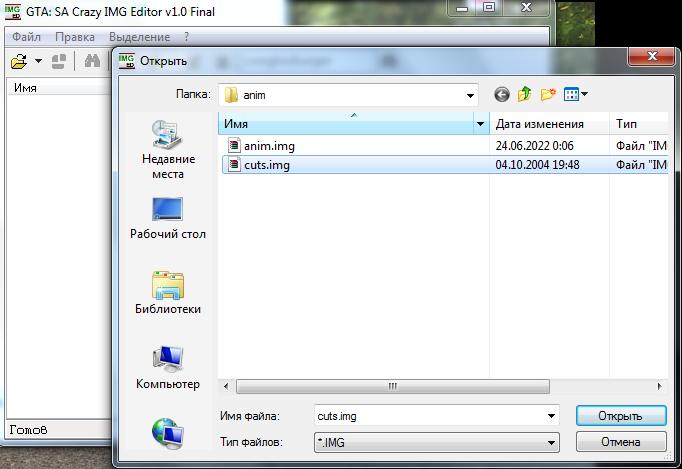Expand the Имя файла dropdown arrow

click(551, 416)
